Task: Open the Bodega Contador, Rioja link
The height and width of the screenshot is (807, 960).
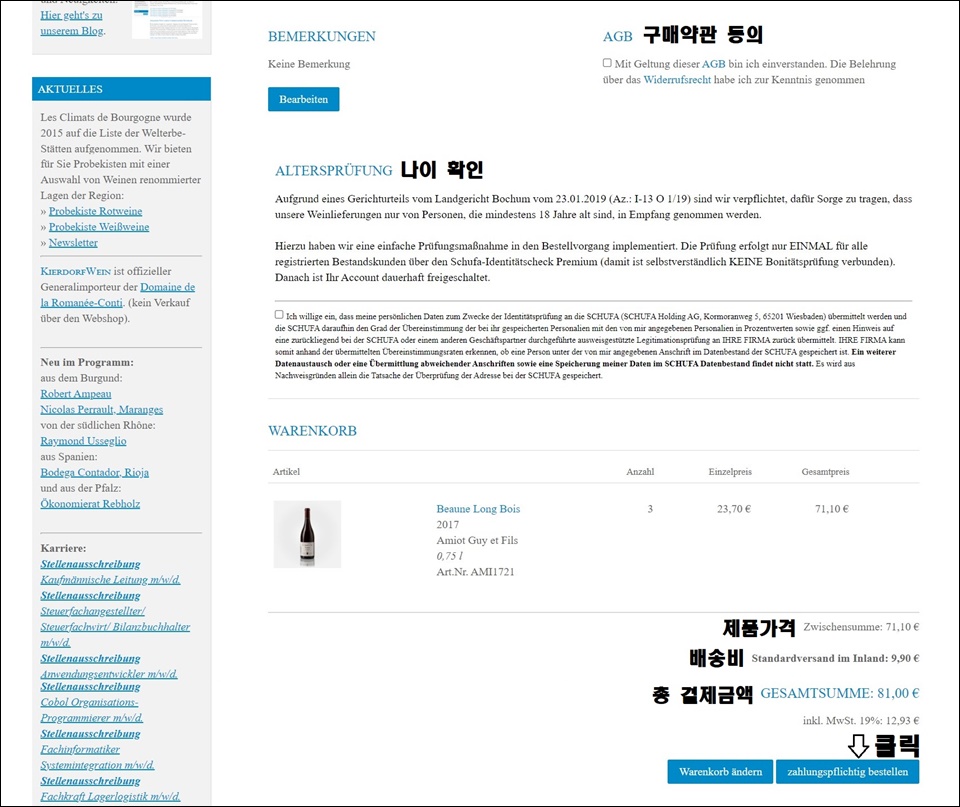Action: click(x=95, y=473)
